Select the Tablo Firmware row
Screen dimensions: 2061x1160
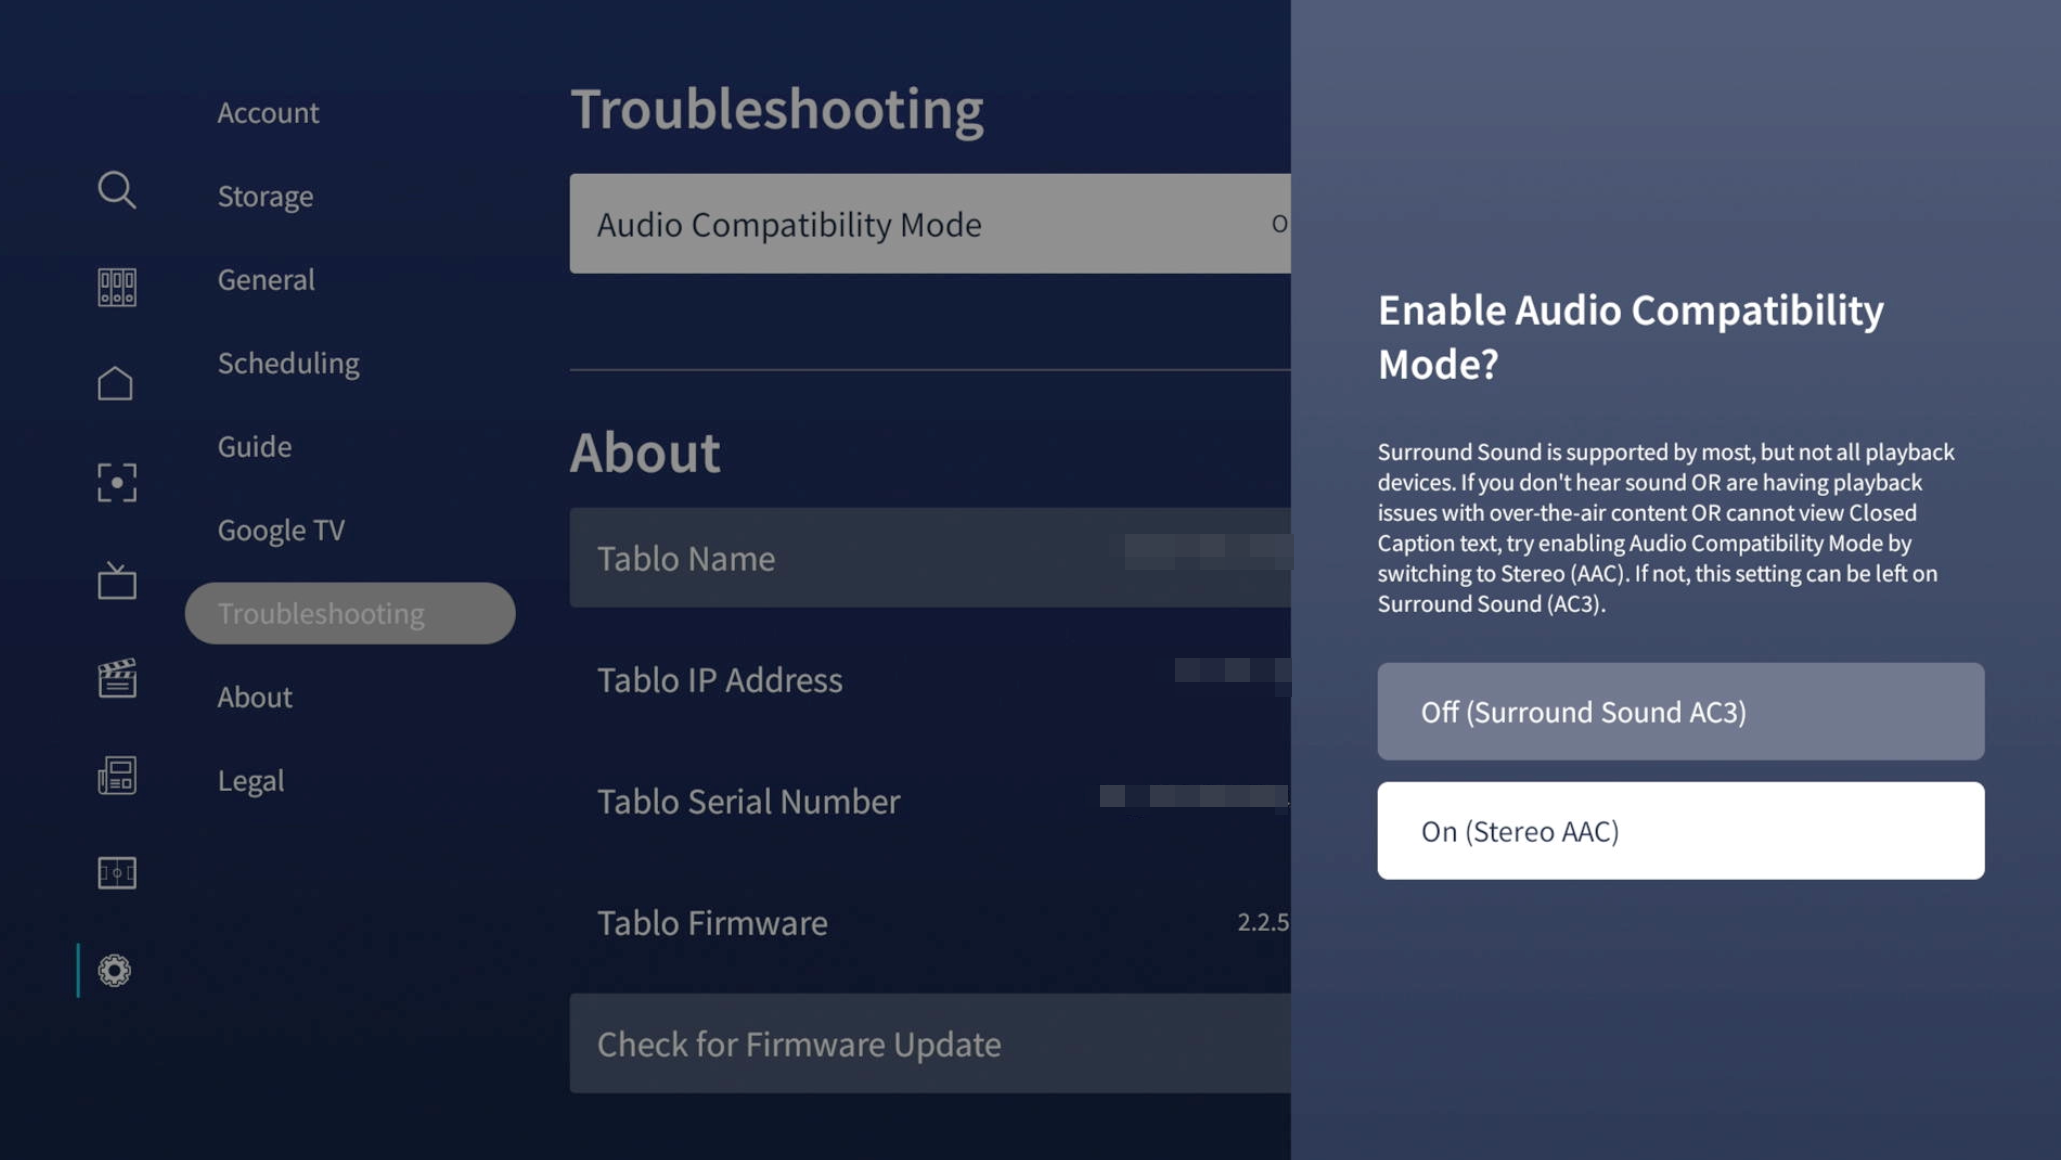click(x=929, y=922)
